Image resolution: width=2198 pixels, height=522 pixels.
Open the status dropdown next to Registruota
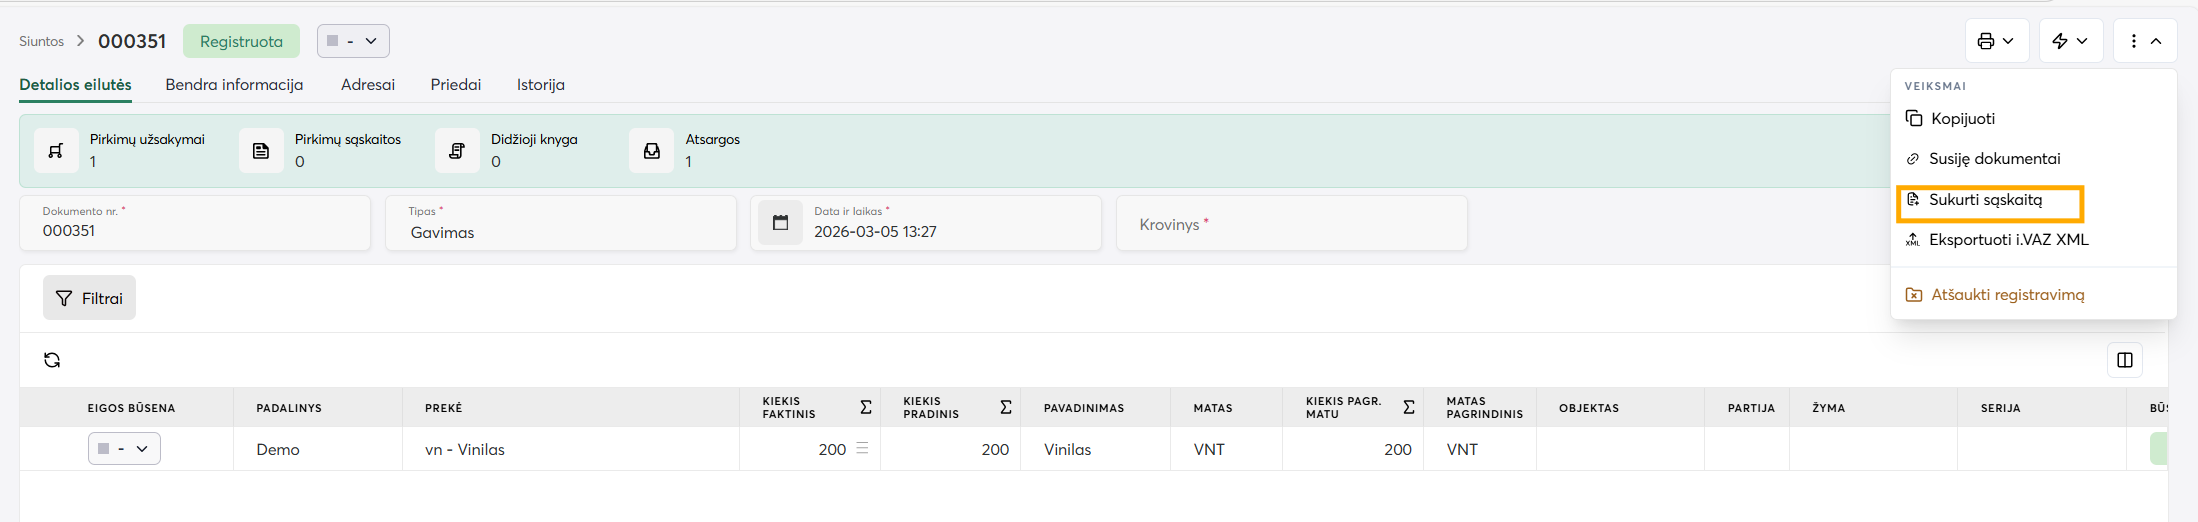[x=353, y=41]
